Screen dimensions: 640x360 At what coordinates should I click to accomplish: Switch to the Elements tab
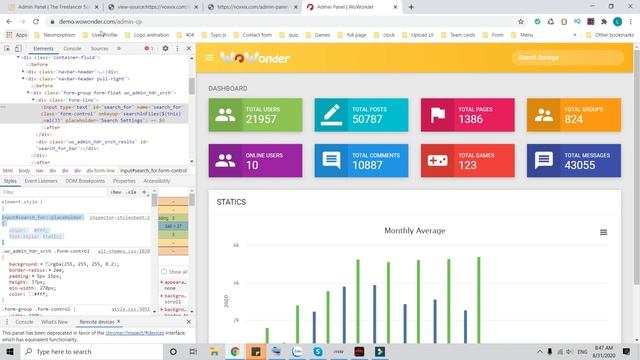point(43,49)
